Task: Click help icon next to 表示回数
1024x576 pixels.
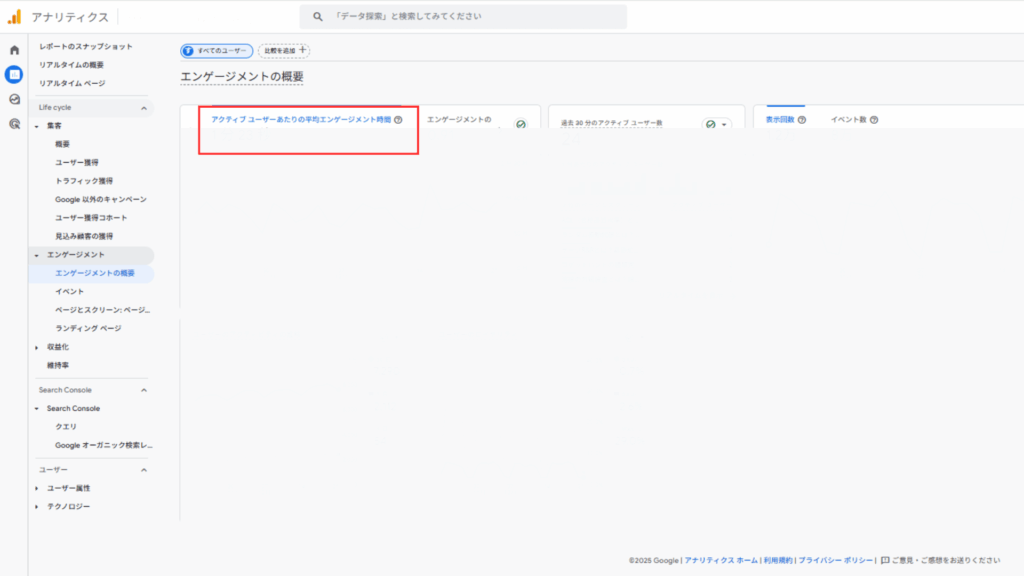Action: click(x=802, y=120)
